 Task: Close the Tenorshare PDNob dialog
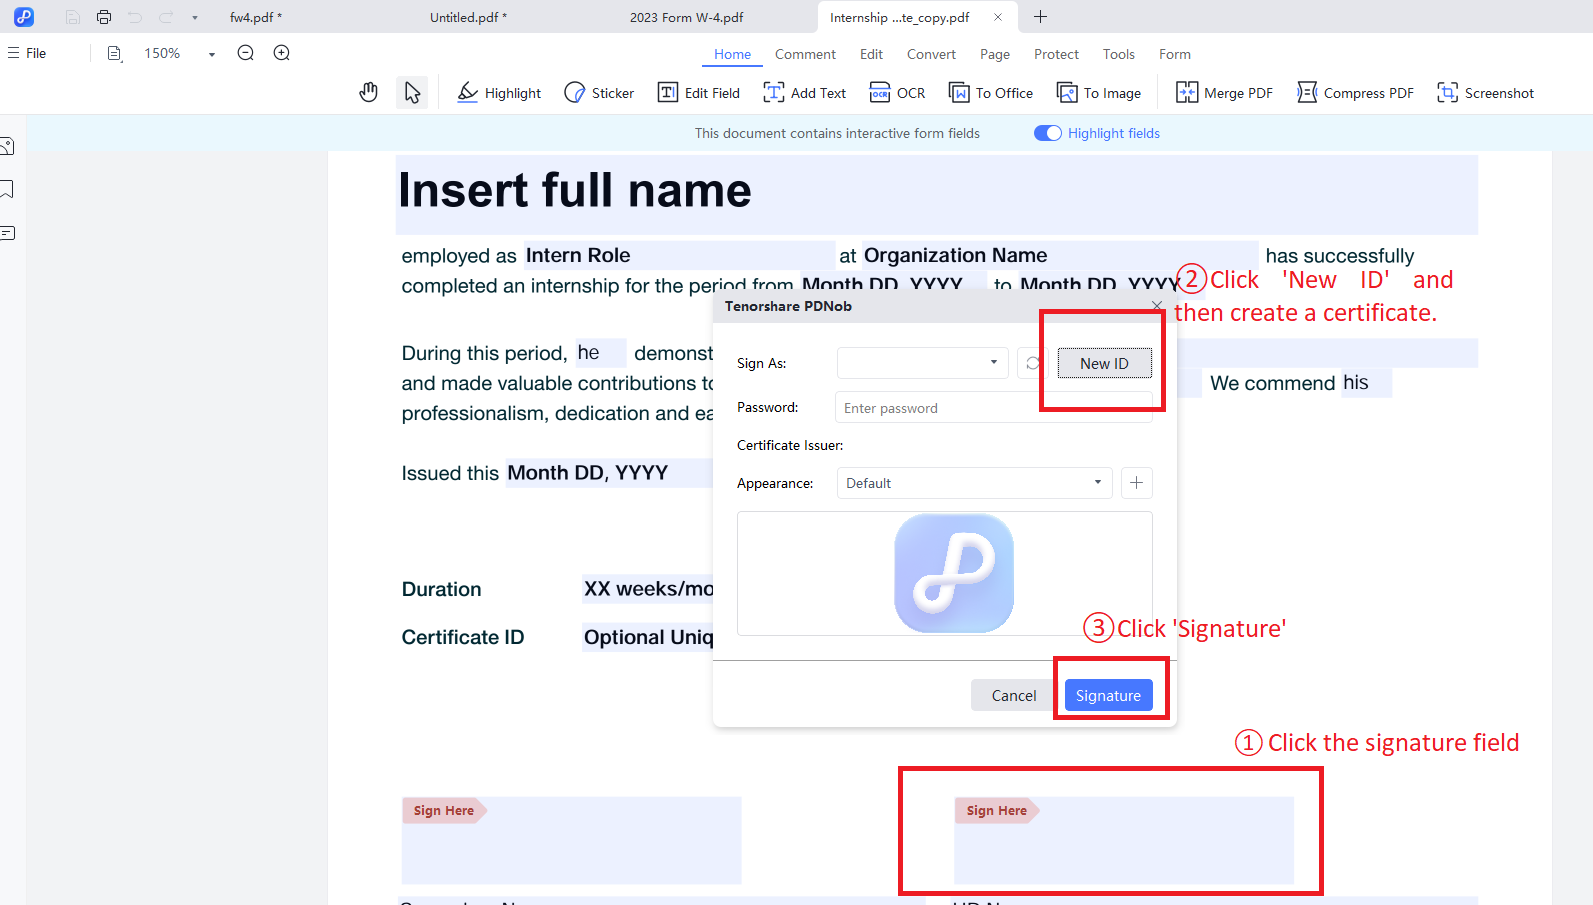(x=1157, y=305)
